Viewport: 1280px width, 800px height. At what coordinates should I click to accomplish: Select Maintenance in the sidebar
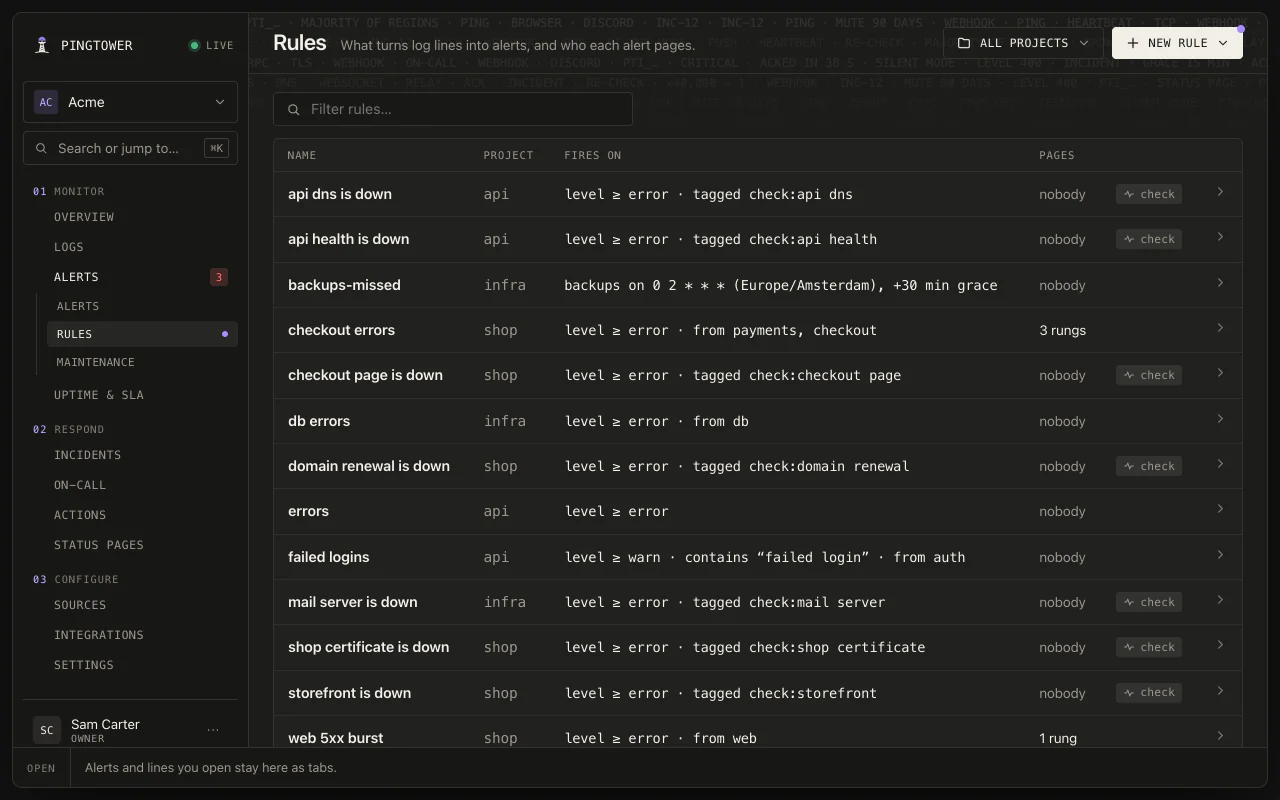(96, 362)
